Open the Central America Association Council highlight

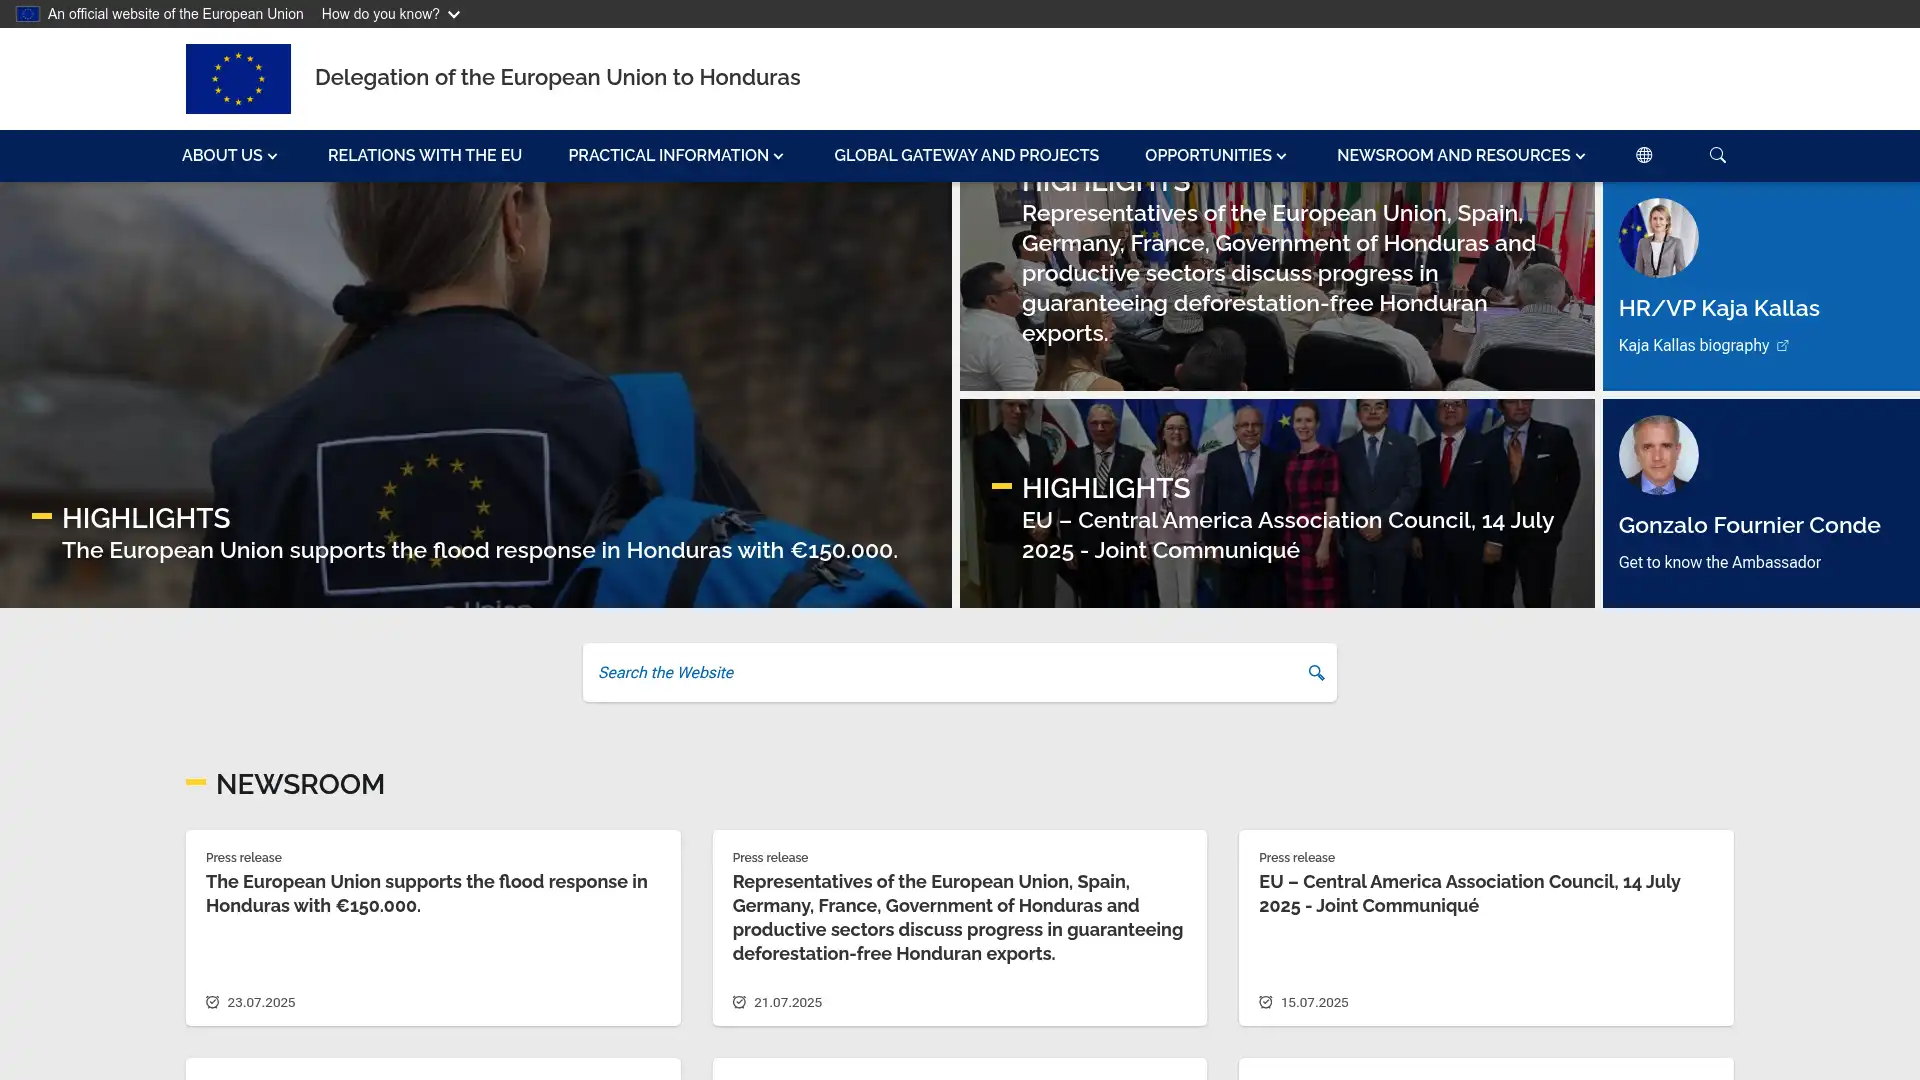point(1287,535)
